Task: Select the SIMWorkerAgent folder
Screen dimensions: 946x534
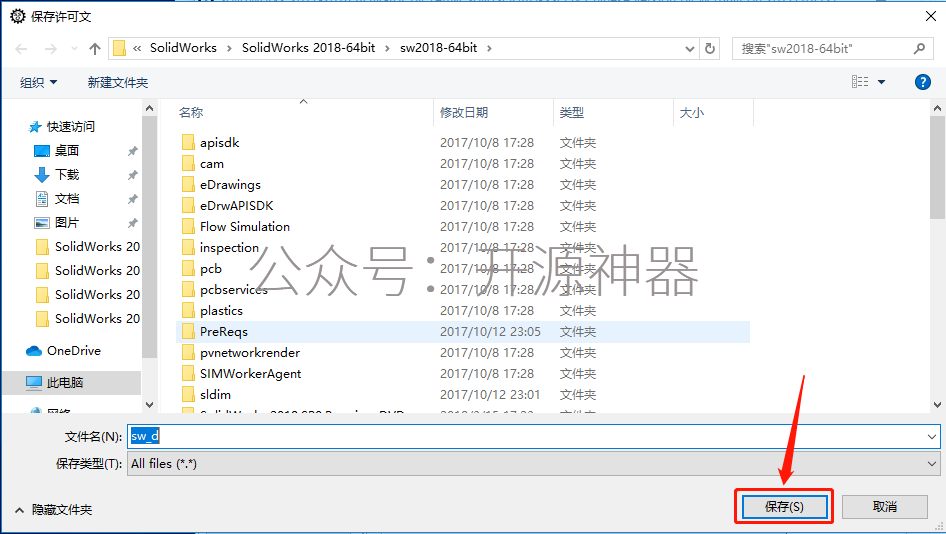Action: tap(250, 373)
